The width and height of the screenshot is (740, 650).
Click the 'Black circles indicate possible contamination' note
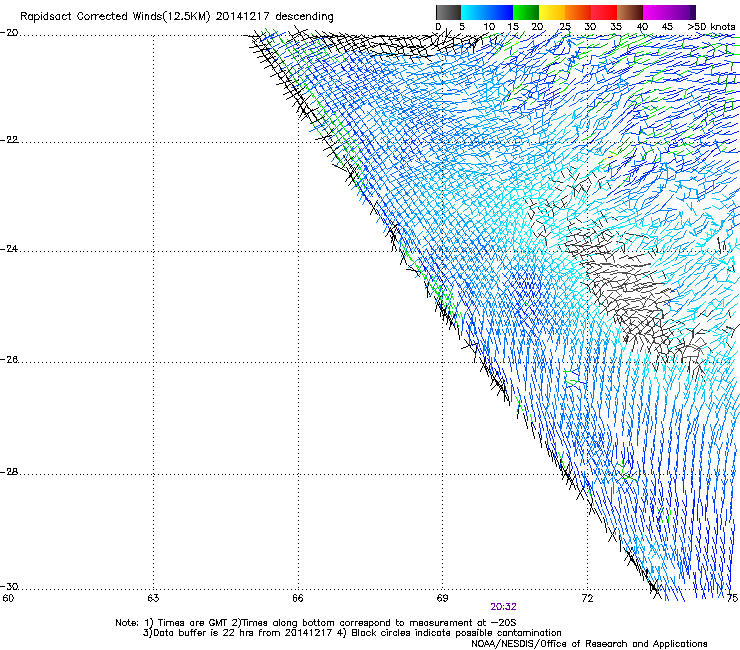click(x=456, y=633)
